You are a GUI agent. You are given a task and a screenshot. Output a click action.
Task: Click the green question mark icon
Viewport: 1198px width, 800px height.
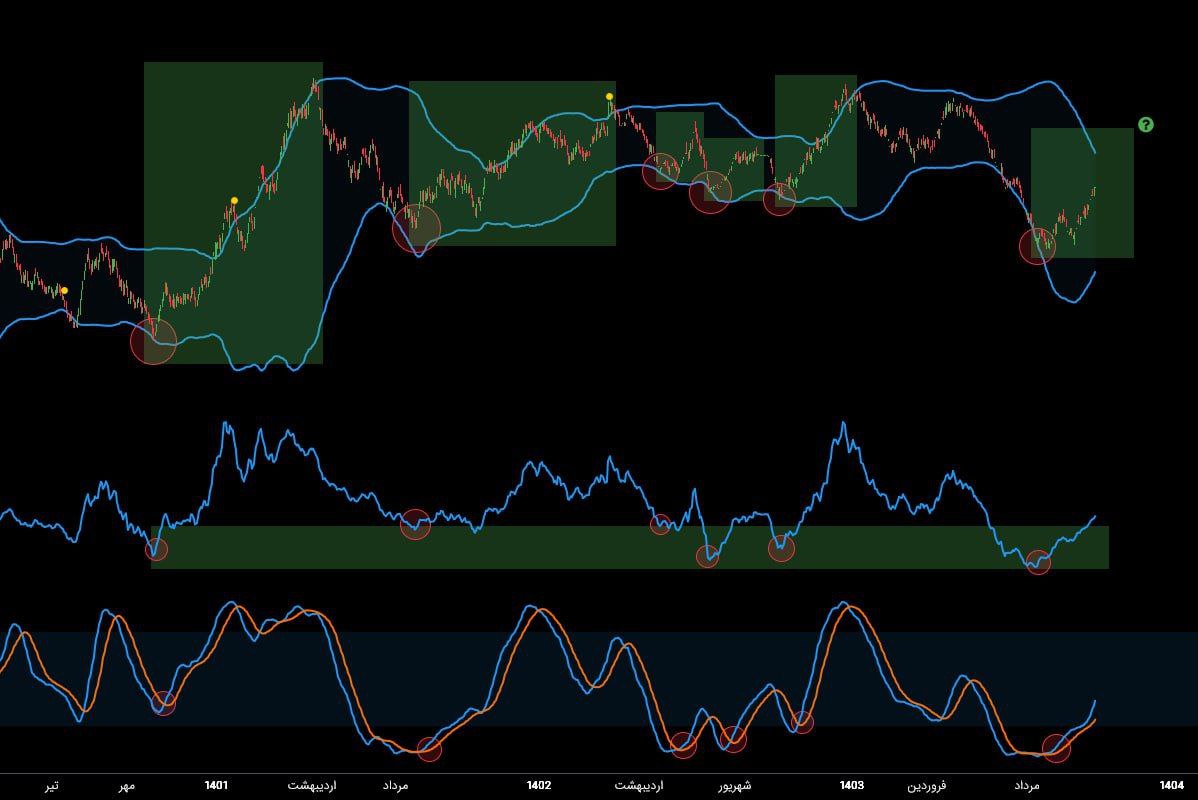(x=1145, y=125)
